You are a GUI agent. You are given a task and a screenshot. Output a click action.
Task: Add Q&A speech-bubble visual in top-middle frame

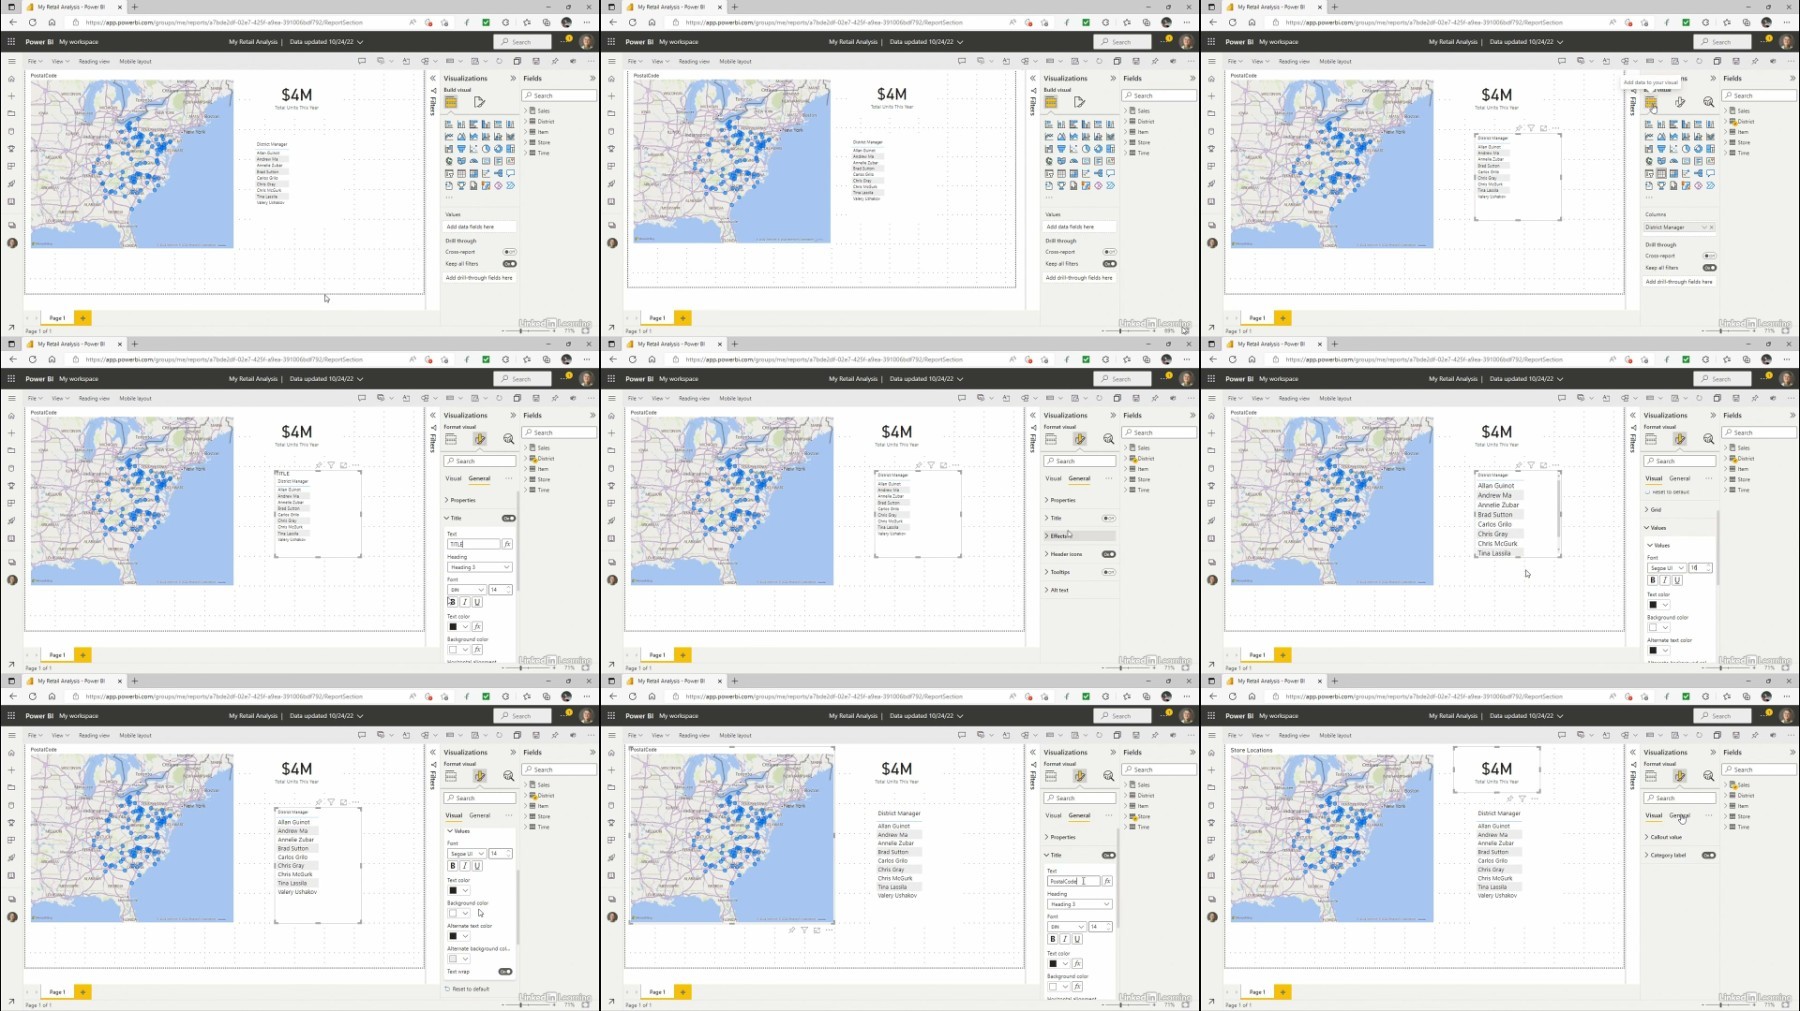(x=1110, y=173)
